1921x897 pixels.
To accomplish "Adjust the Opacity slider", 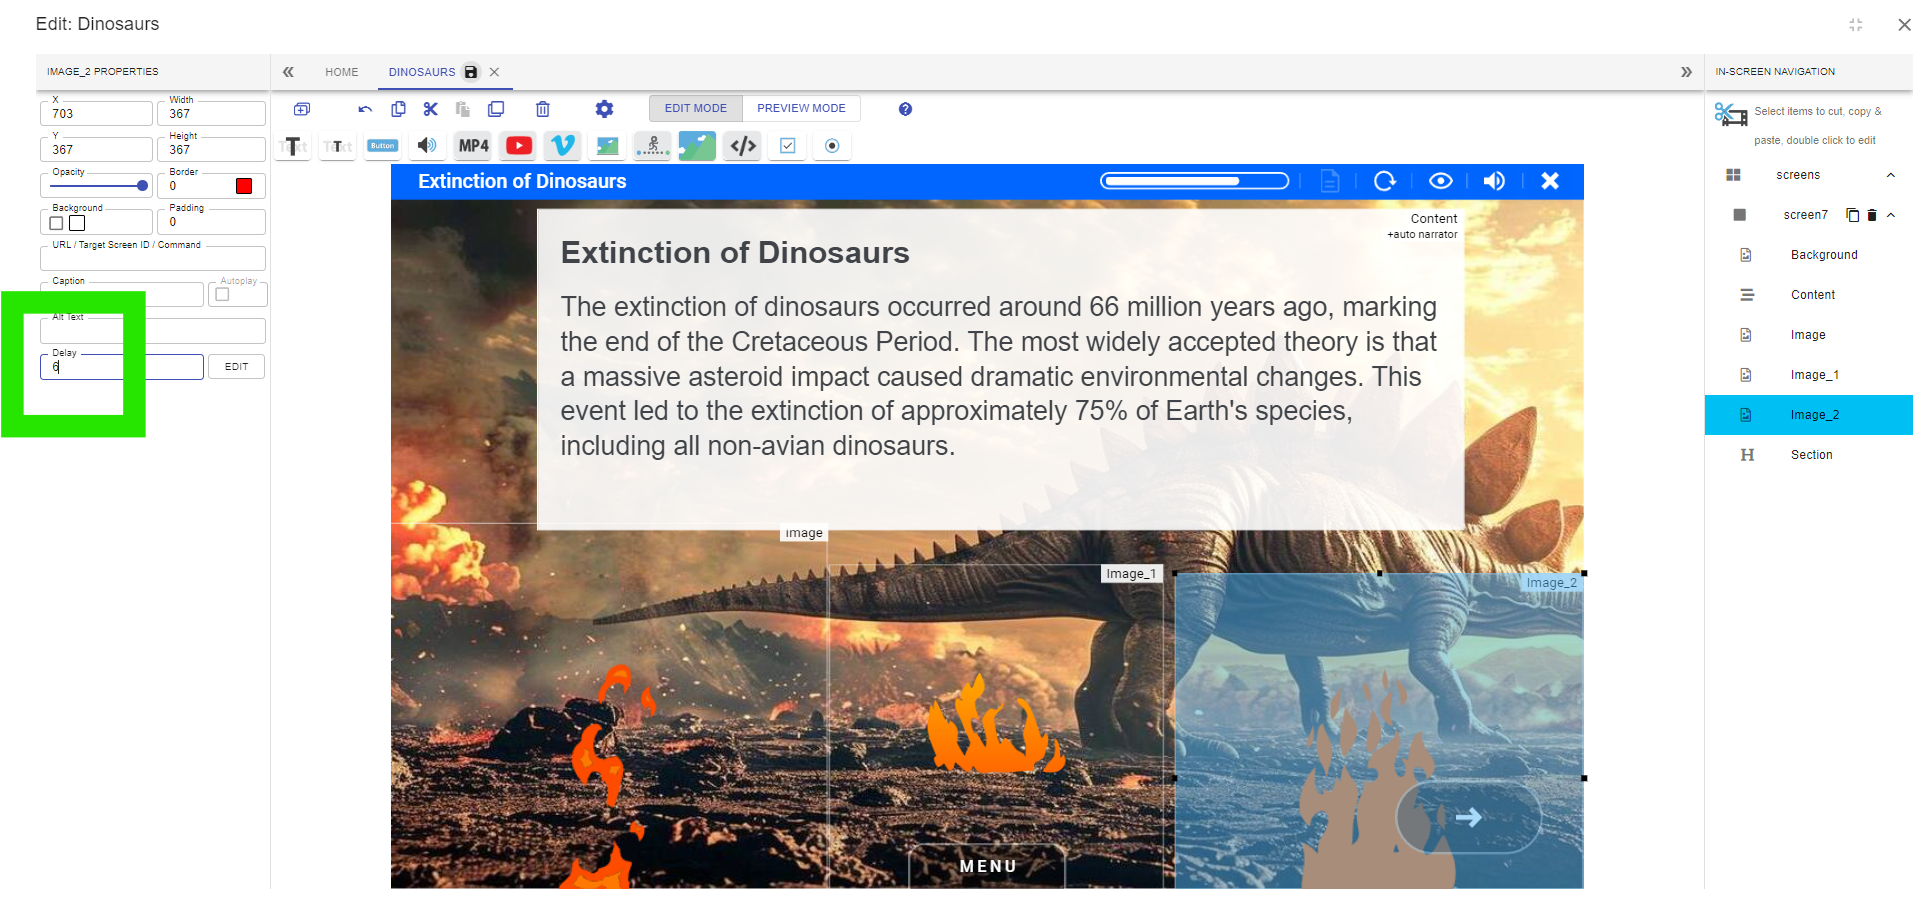I will [x=98, y=186].
